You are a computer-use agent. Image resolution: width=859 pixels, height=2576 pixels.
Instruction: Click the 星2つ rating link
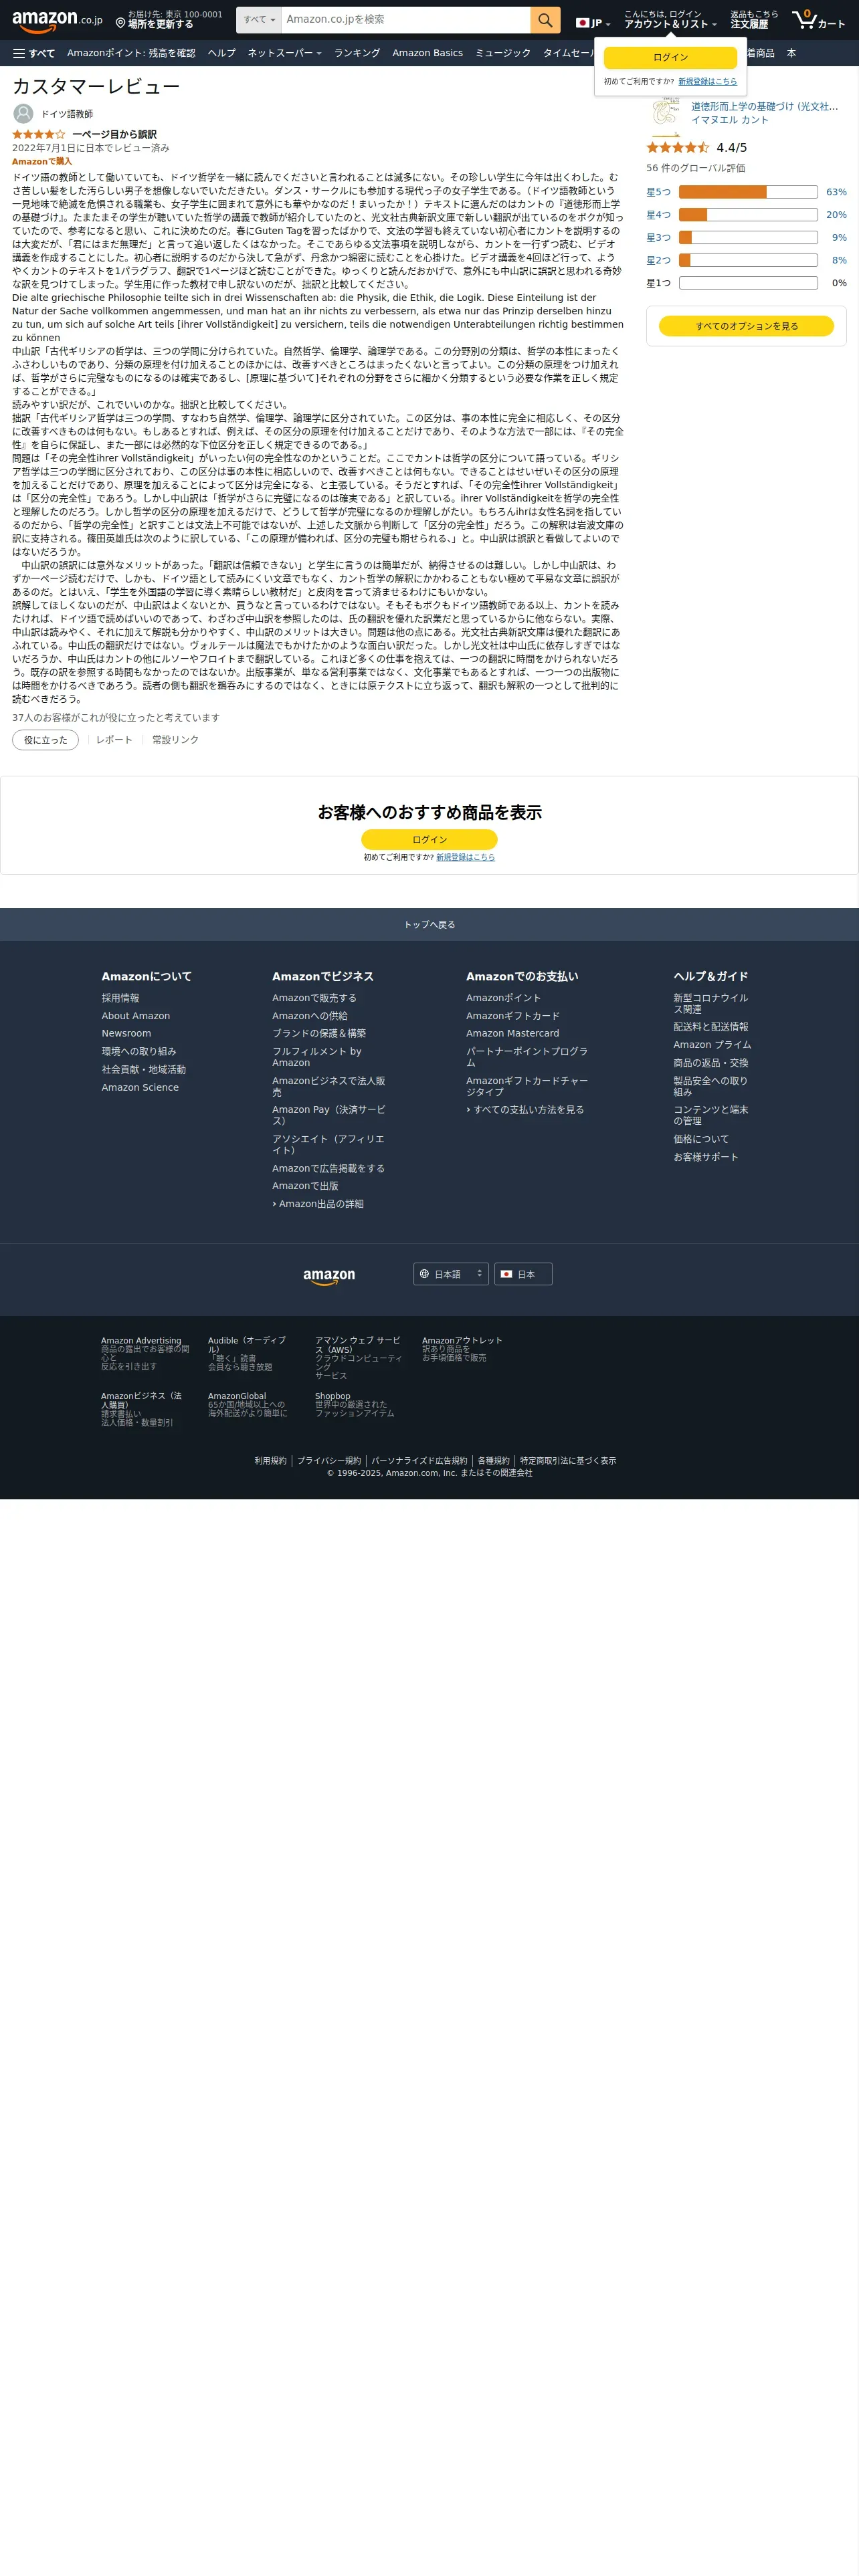[x=658, y=260]
